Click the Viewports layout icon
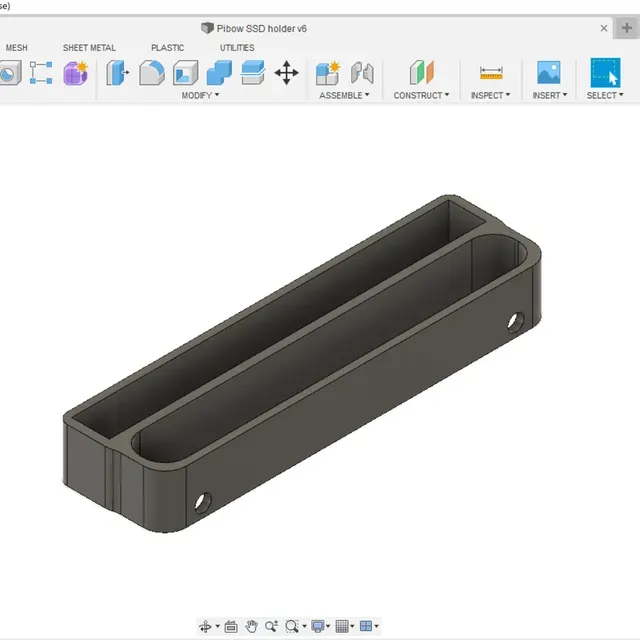Viewport: 640px width, 640px height. tap(366, 626)
